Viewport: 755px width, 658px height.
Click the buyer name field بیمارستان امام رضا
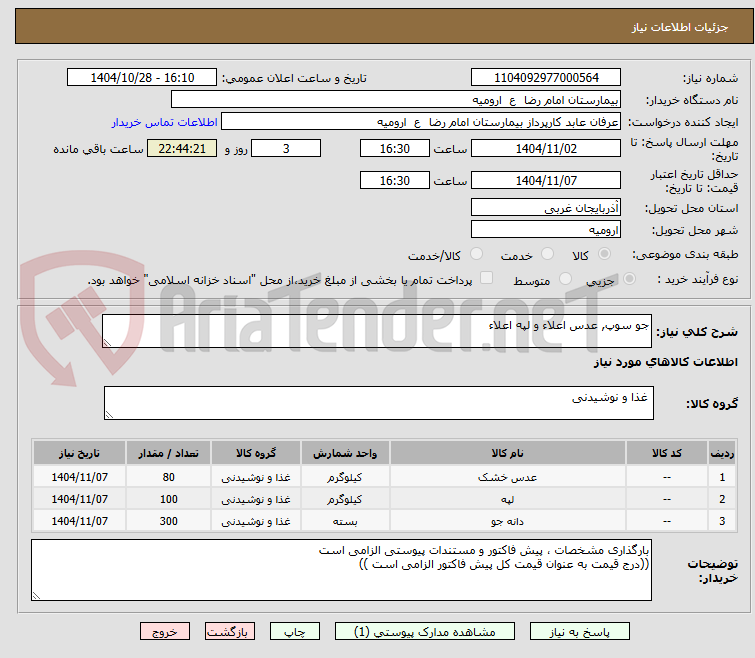(396, 100)
